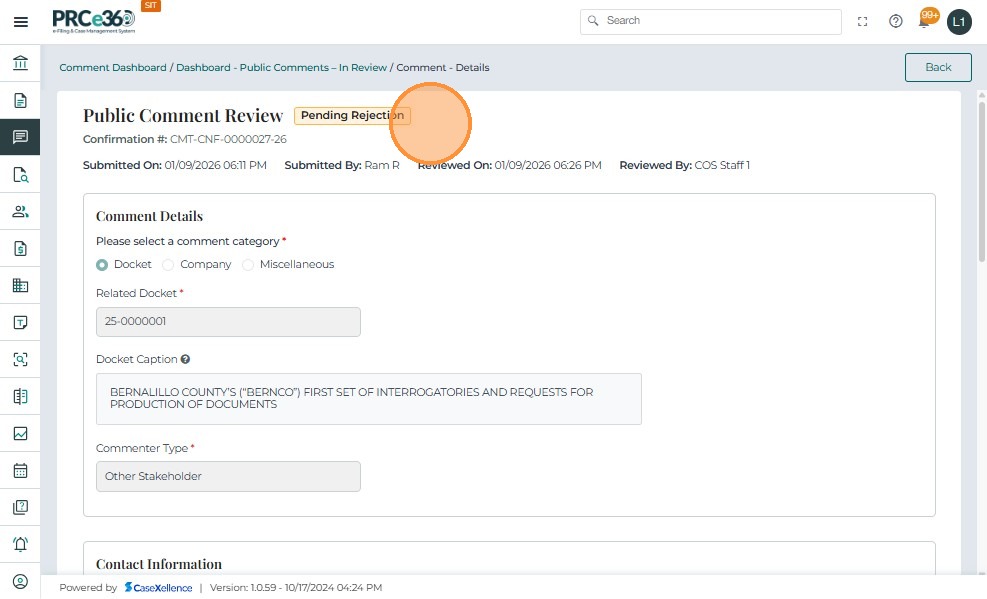Image resolution: width=987 pixels, height=599 pixels.
Task: Select the Company comment category
Action: (x=168, y=265)
